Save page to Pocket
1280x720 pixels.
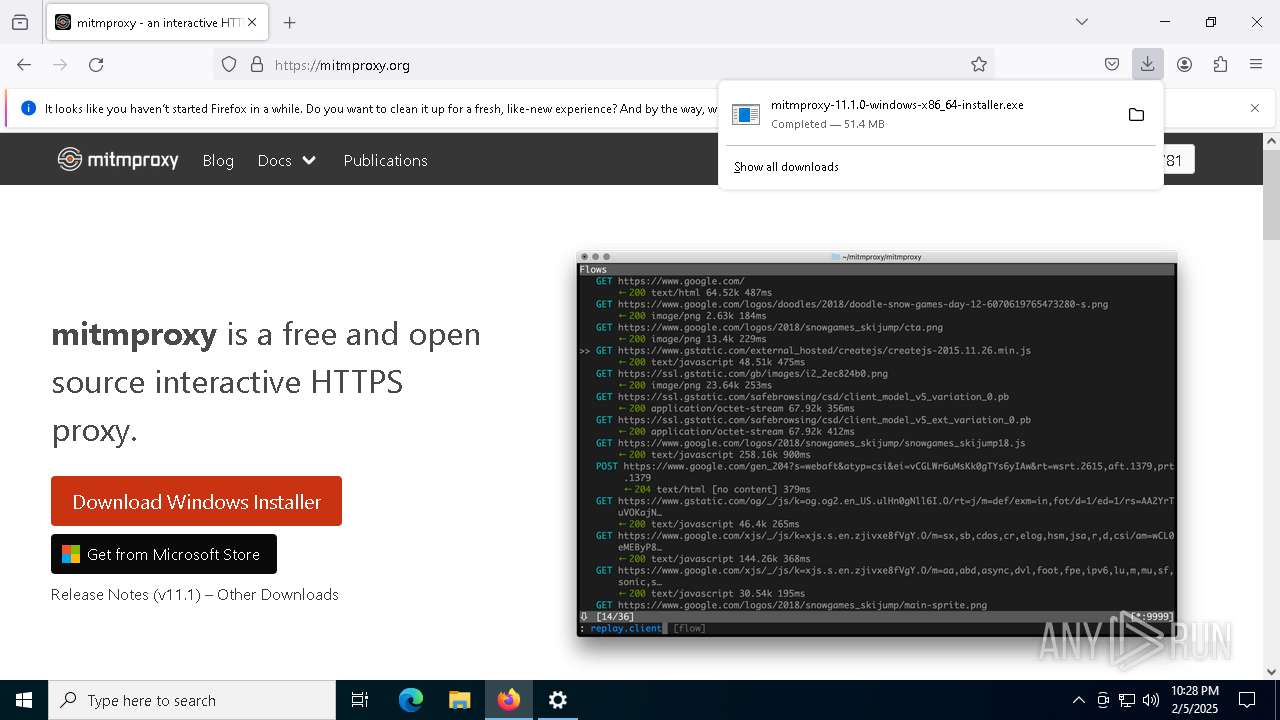(x=1112, y=65)
